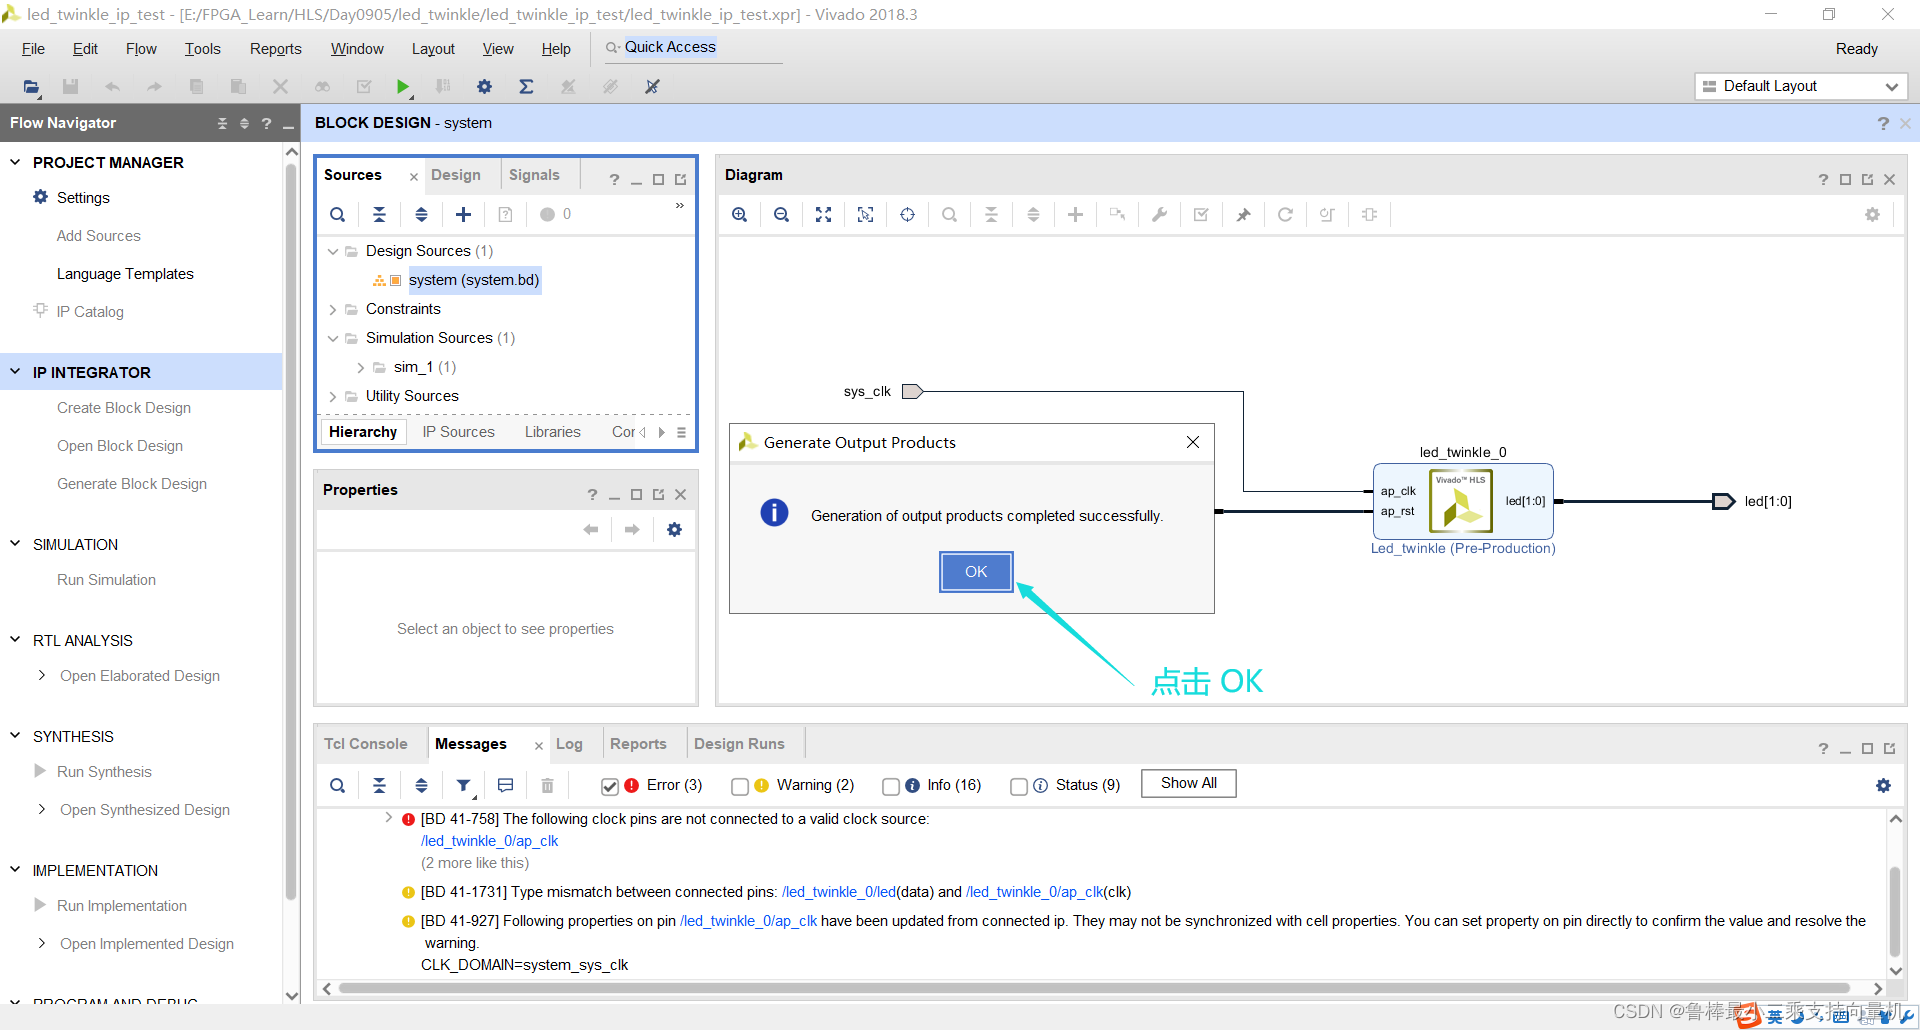Expand Open Elaborated Design item
This screenshot has height=1030, width=1920.
(41, 676)
